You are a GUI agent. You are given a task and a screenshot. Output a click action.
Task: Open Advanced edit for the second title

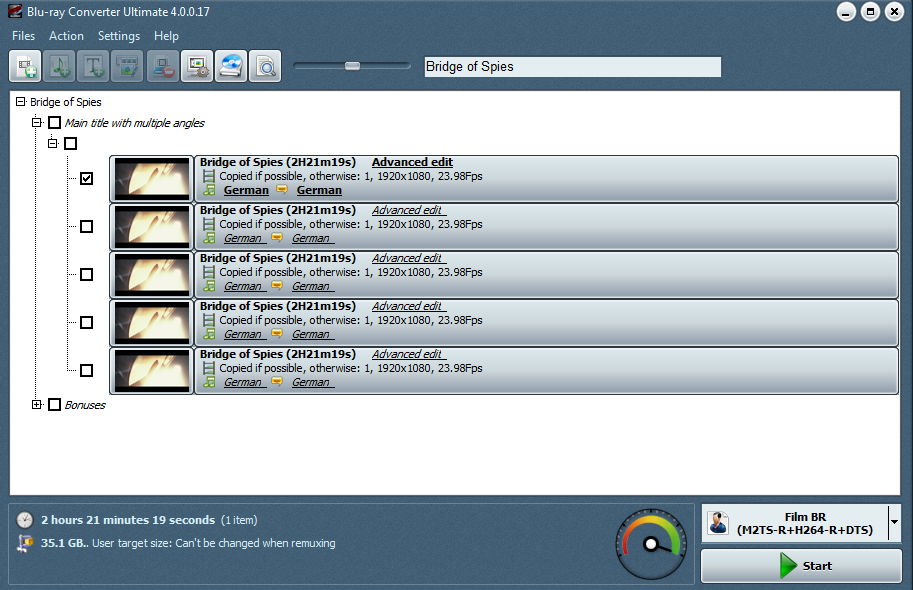click(x=408, y=210)
